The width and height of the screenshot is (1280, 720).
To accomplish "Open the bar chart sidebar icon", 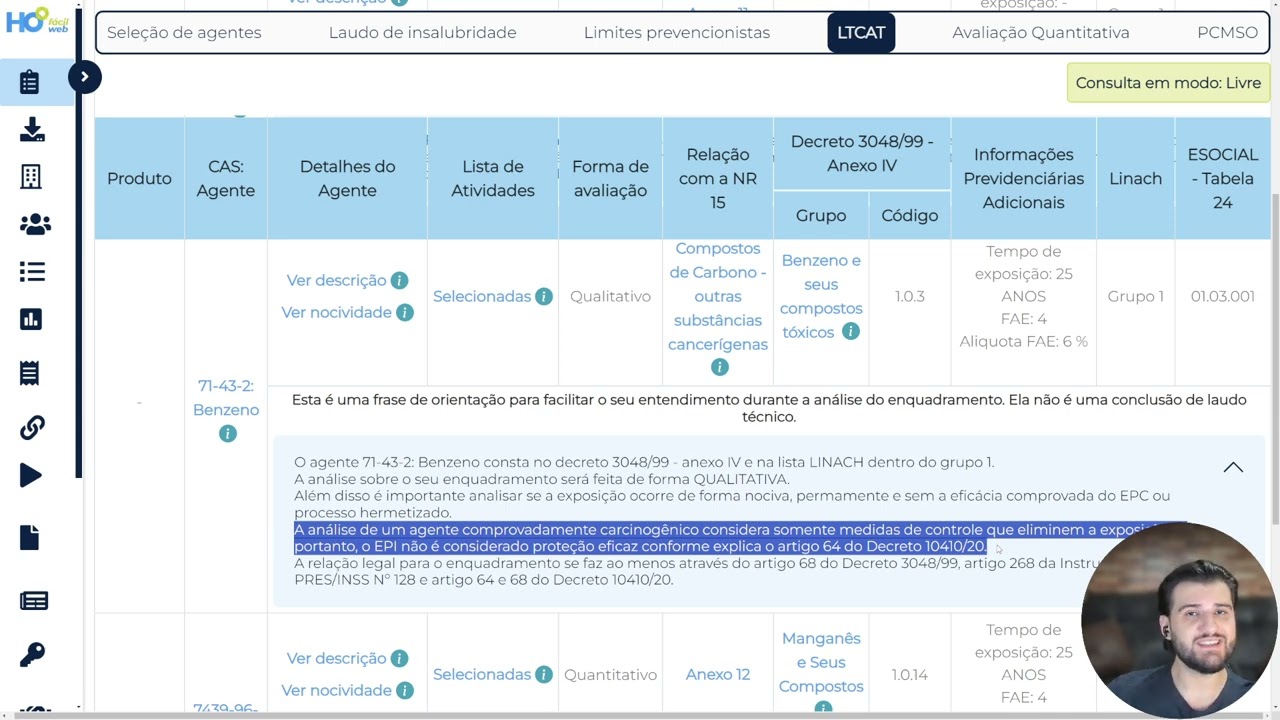I will click(x=31, y=319).
